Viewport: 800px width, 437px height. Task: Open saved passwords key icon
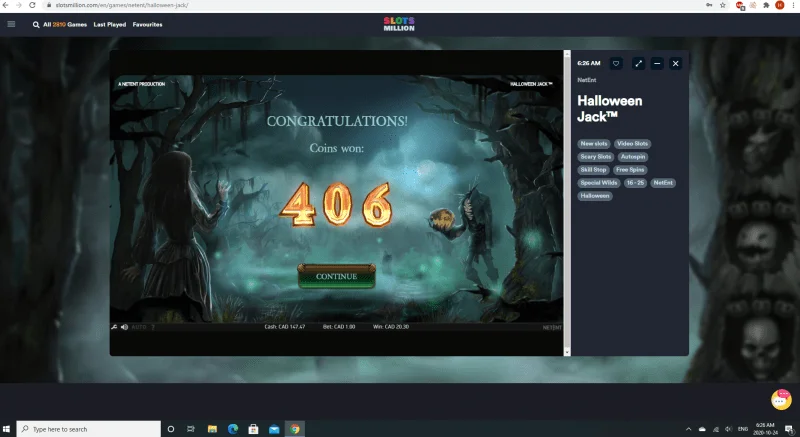[709, 5]
